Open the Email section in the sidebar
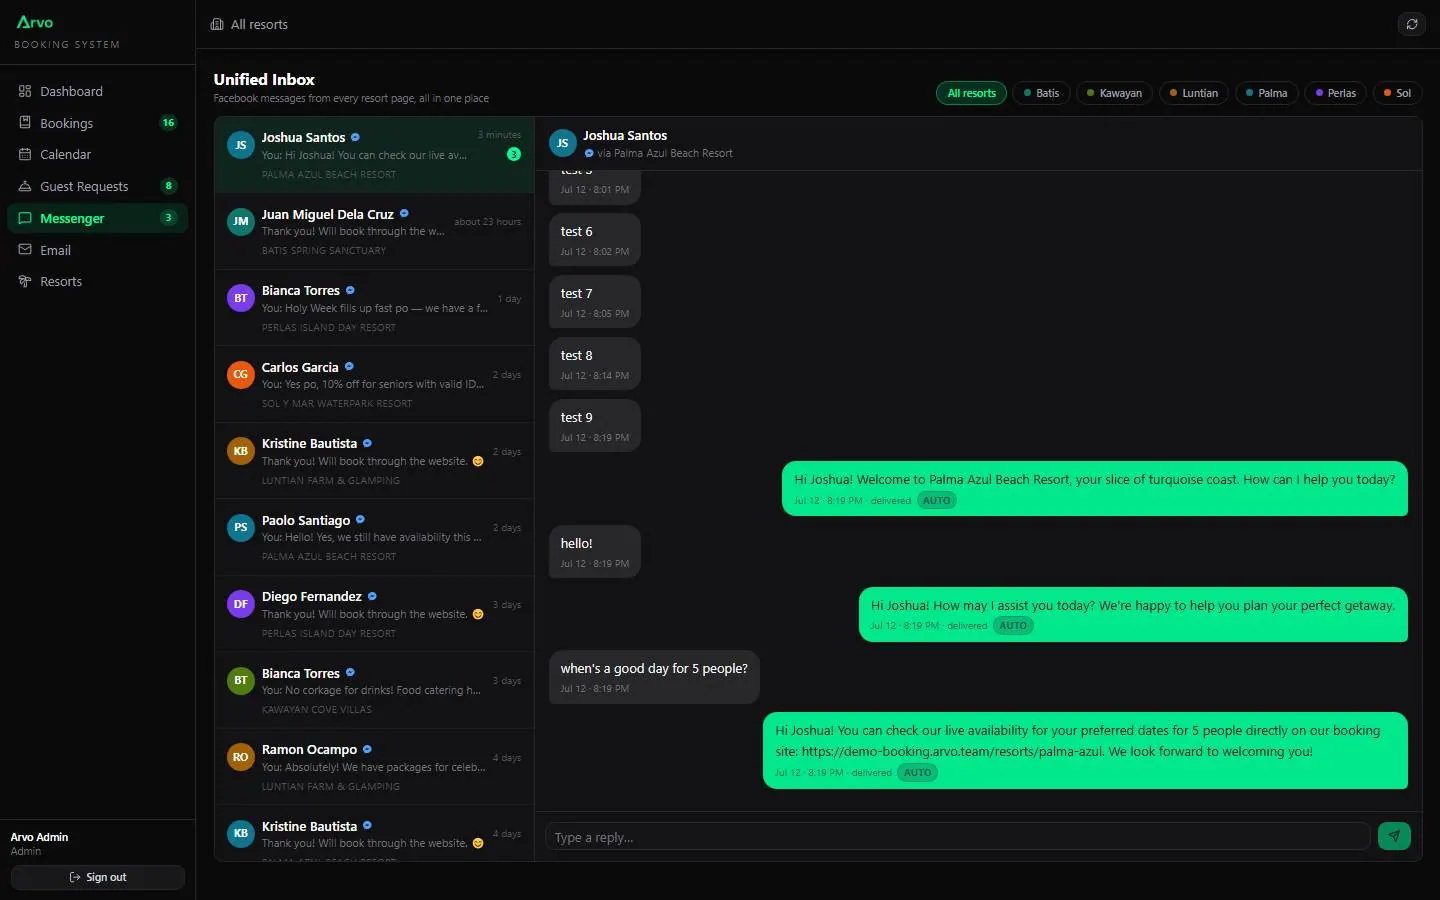This screenshot has height=900, width=1440. 97,250
